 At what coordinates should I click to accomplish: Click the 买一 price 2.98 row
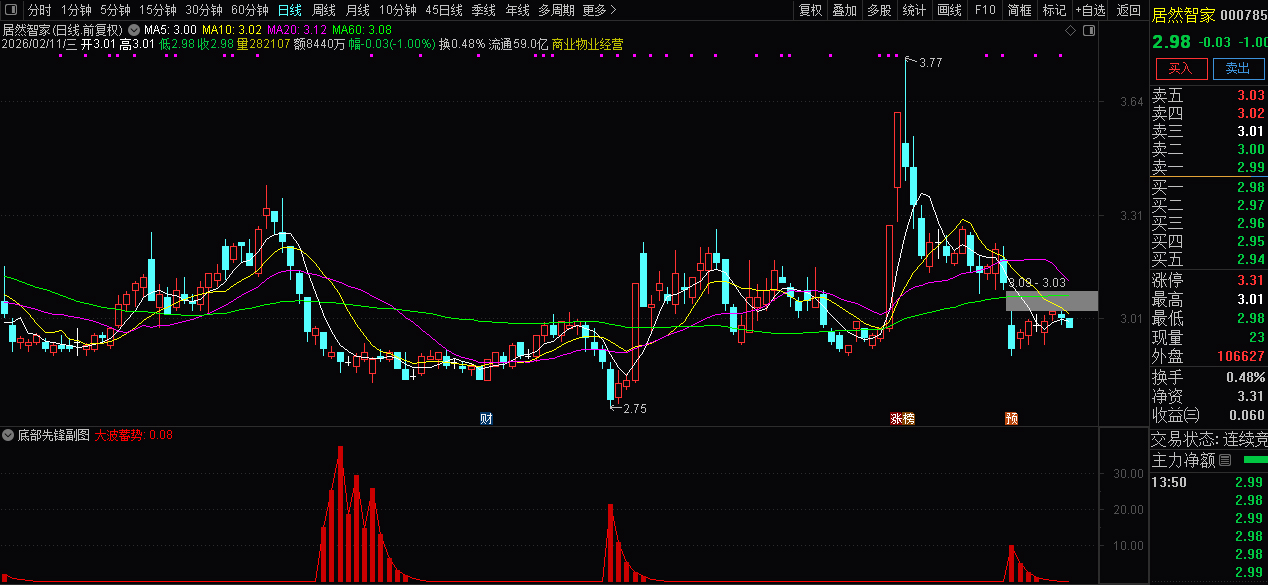coord(1209,187)
